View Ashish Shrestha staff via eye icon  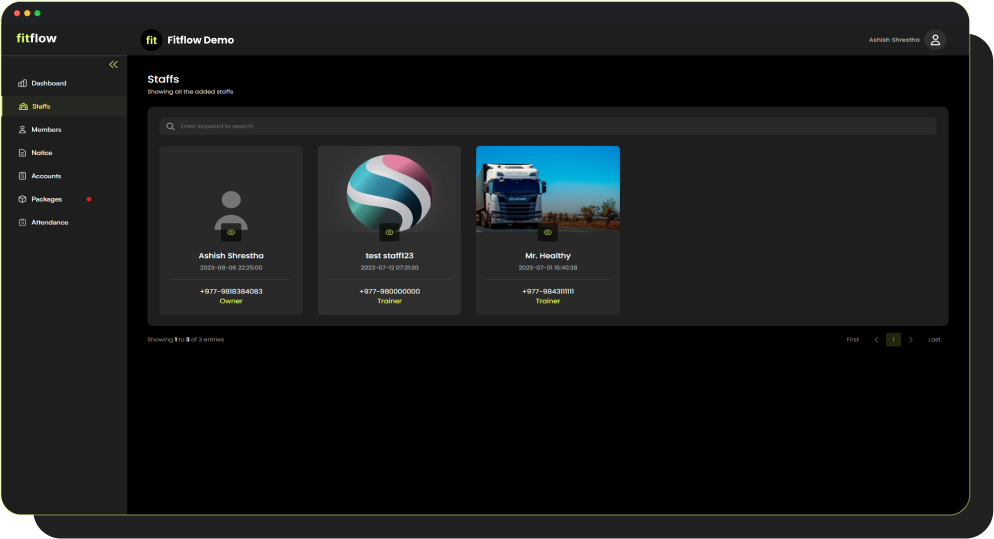click(x=231, y=233)
